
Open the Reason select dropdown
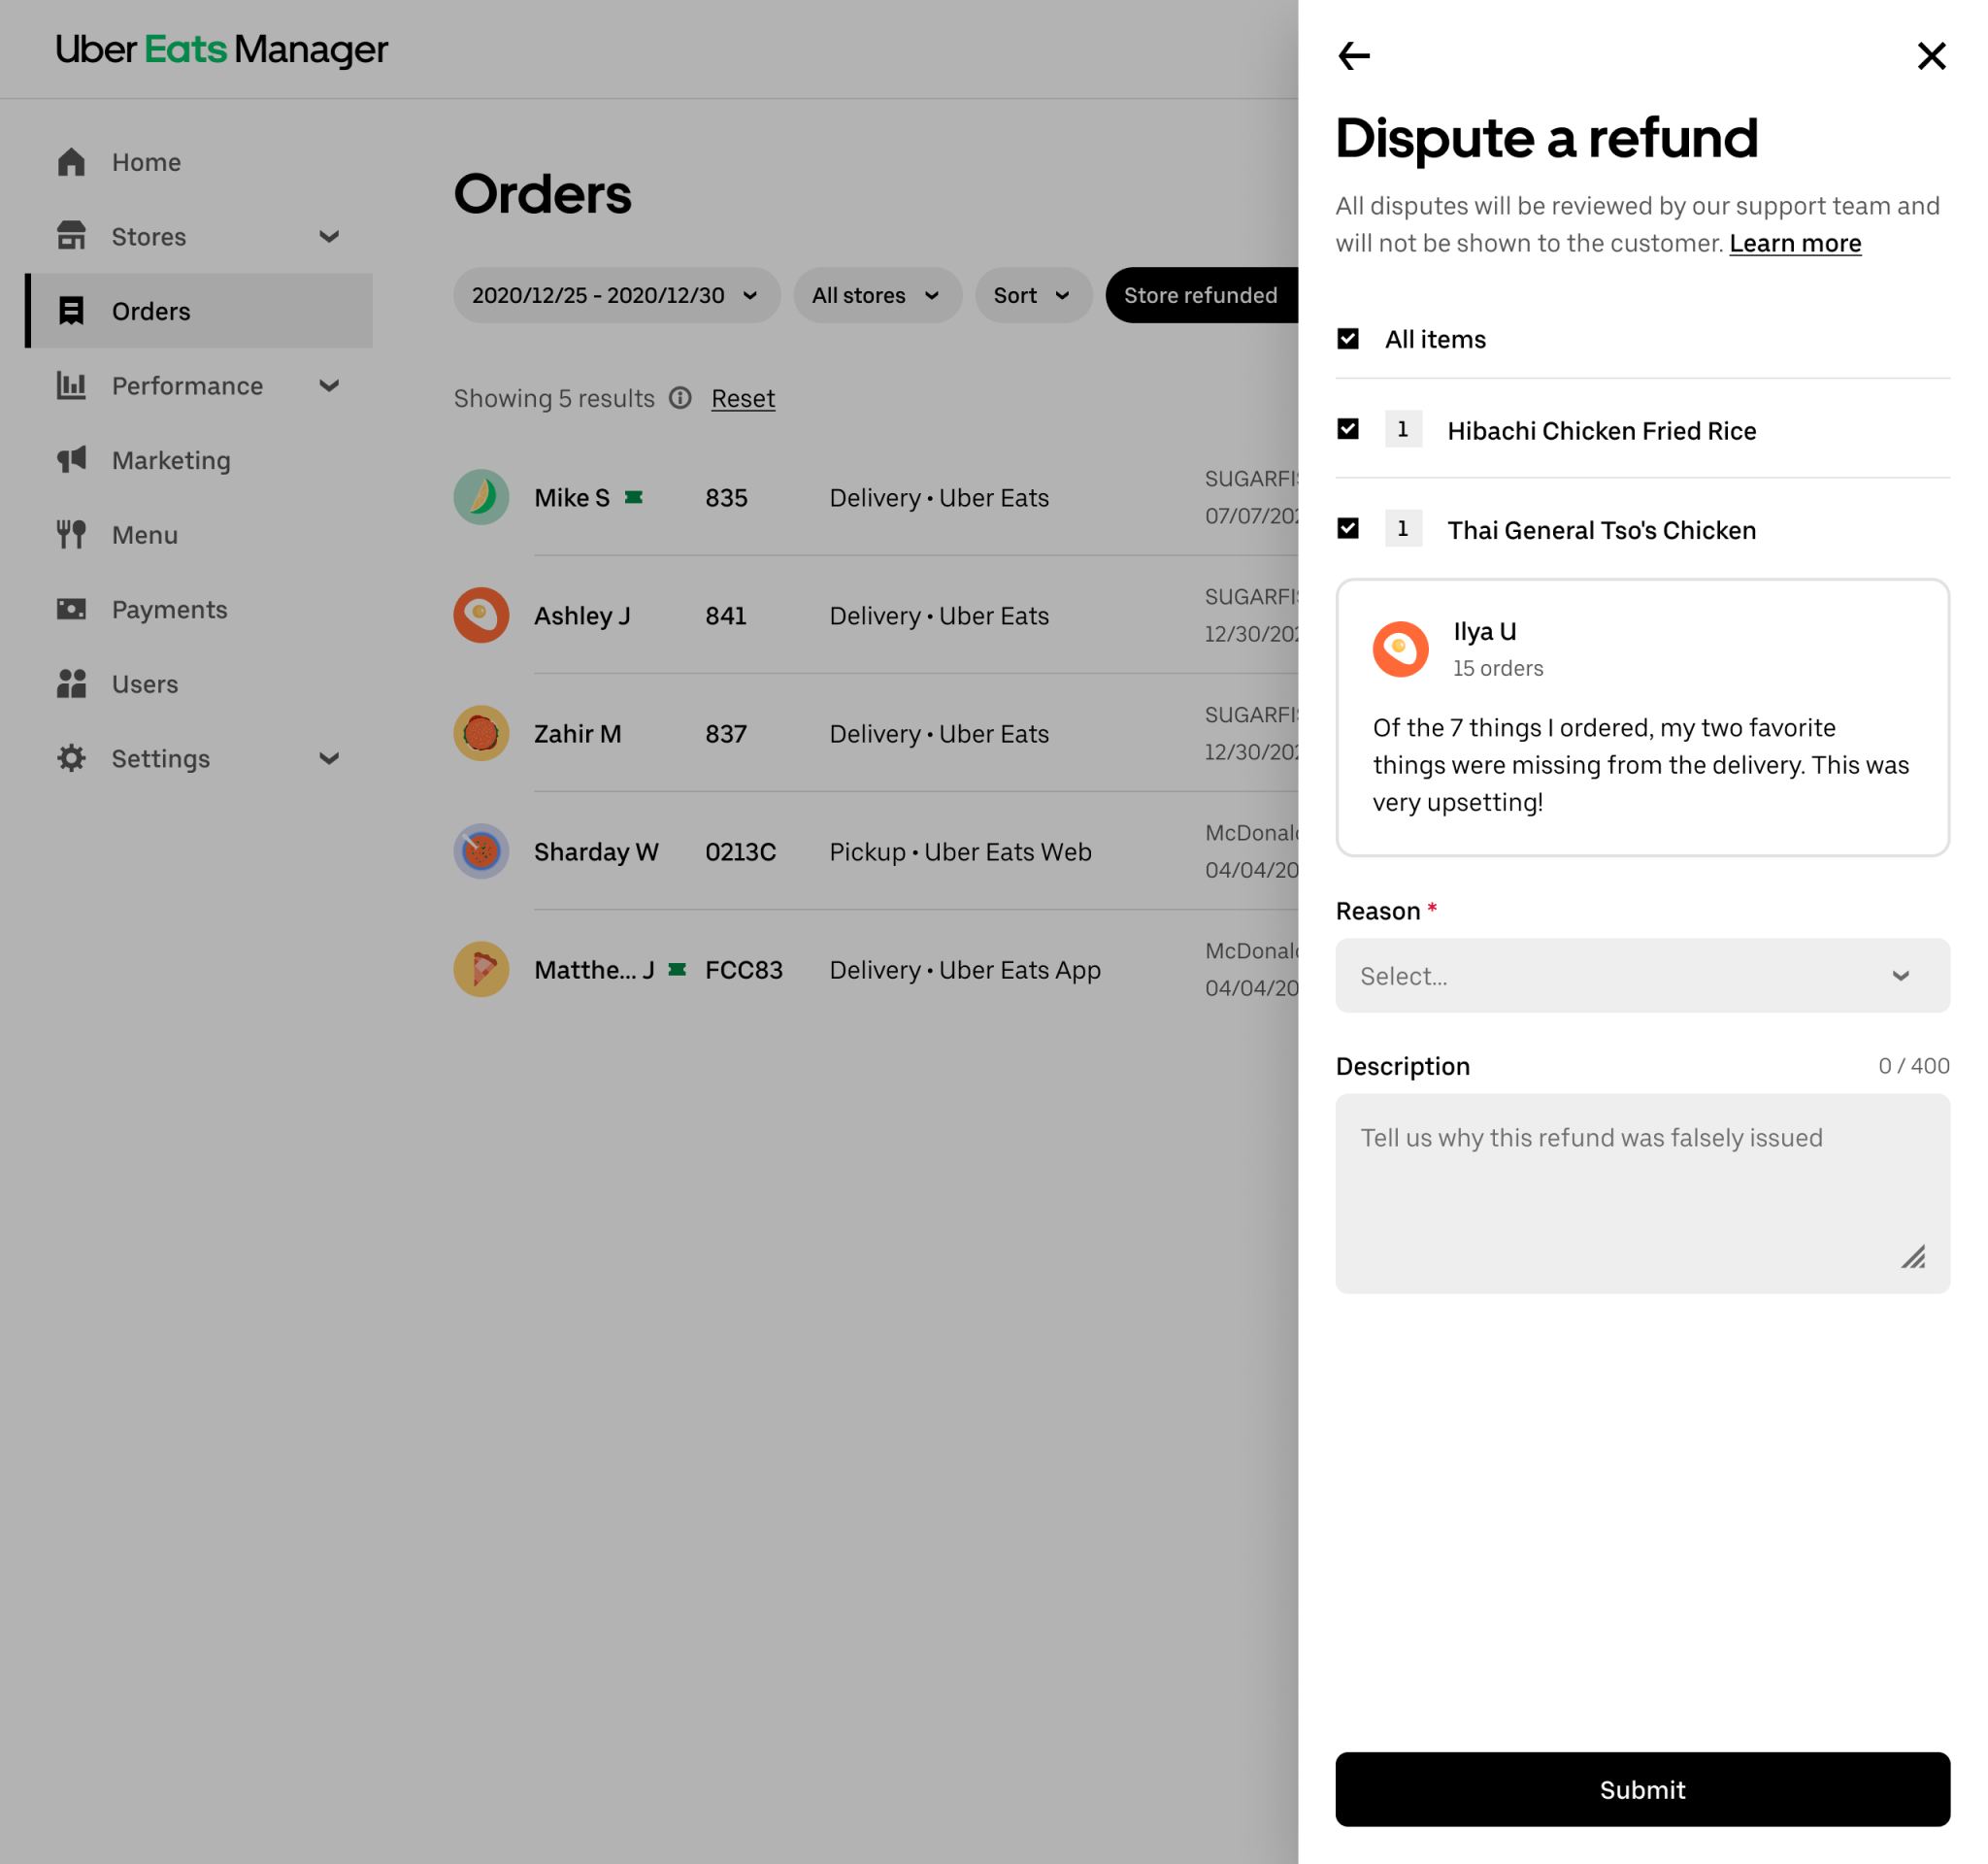point(1642,975)
